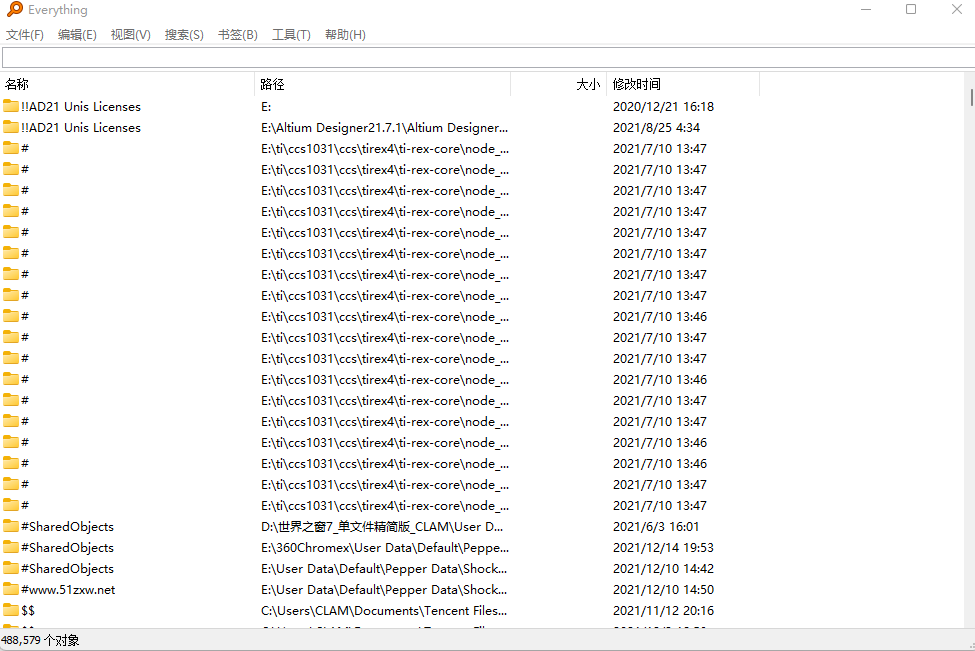The image size is (975, 651).
Task: Sort results by 路径 column header
Action: click(382, 84)
